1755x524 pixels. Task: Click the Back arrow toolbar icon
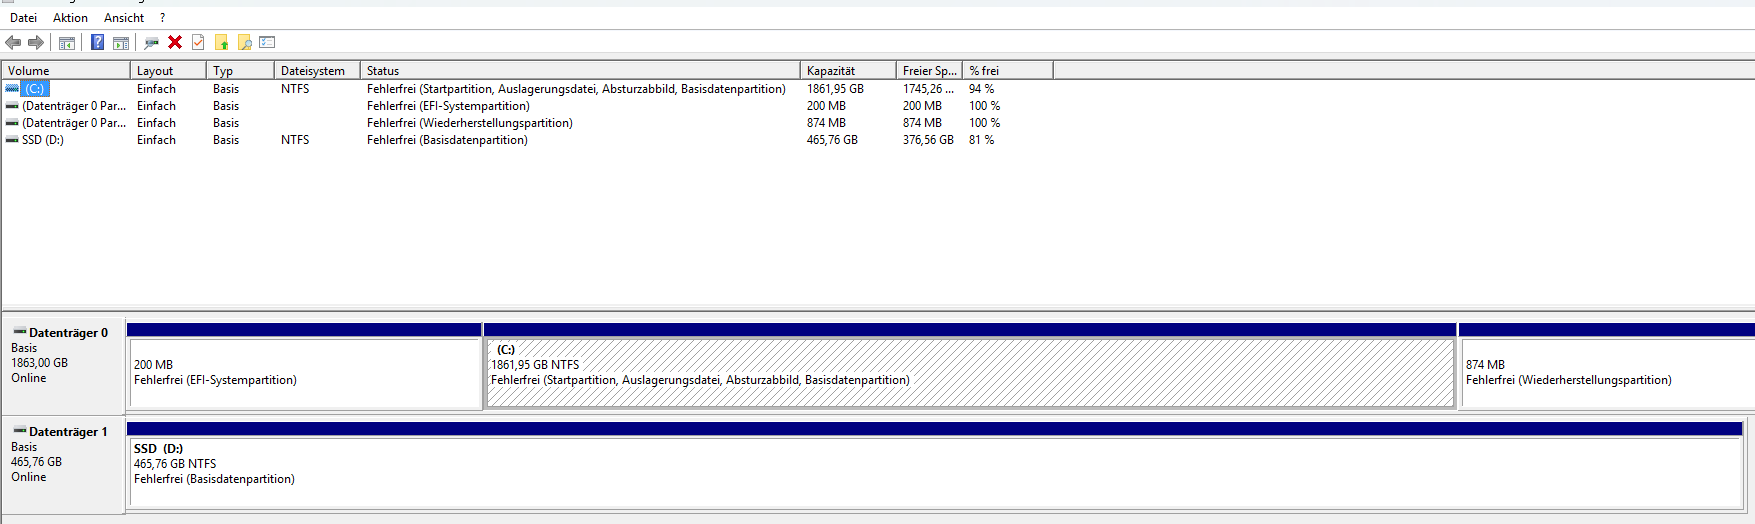(13, 42)
